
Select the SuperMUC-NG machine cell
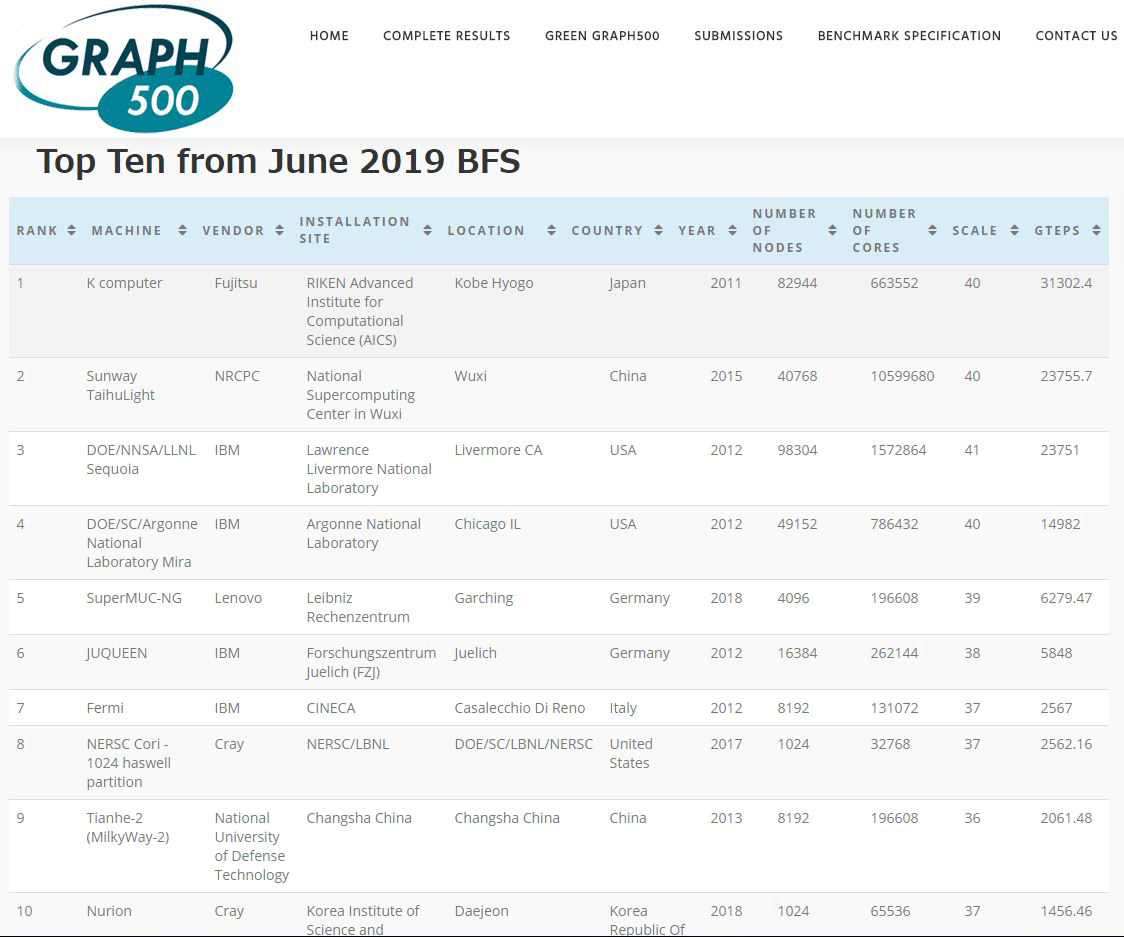pos(134,598)
